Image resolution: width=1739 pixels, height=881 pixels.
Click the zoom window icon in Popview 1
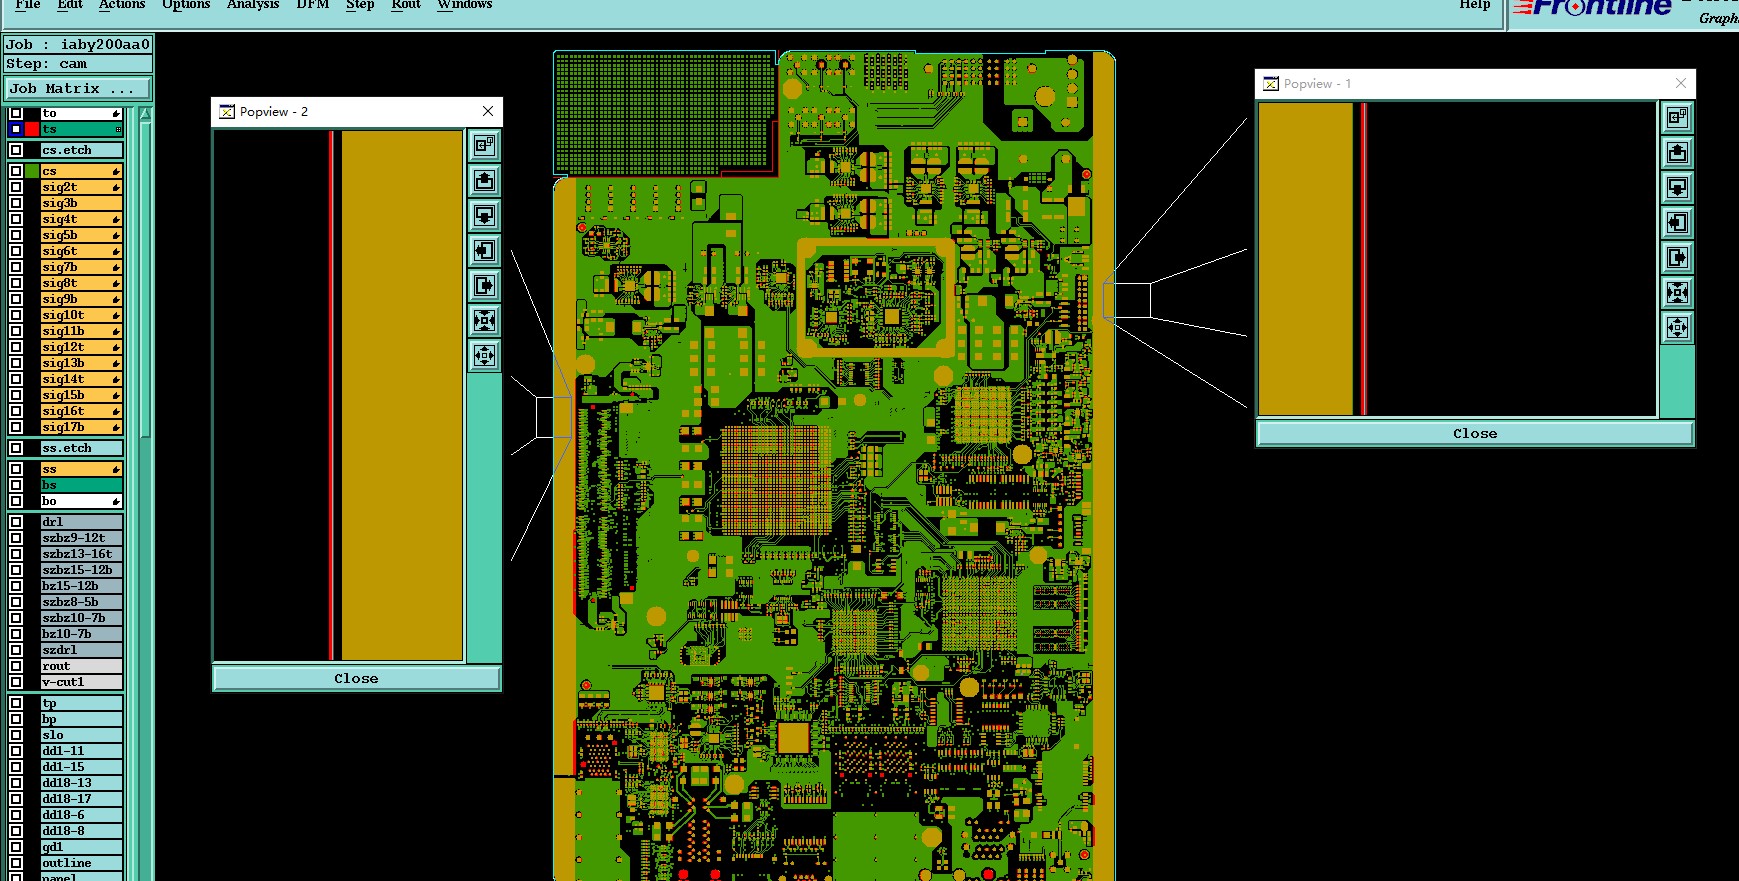click(x=1677, y=117)
